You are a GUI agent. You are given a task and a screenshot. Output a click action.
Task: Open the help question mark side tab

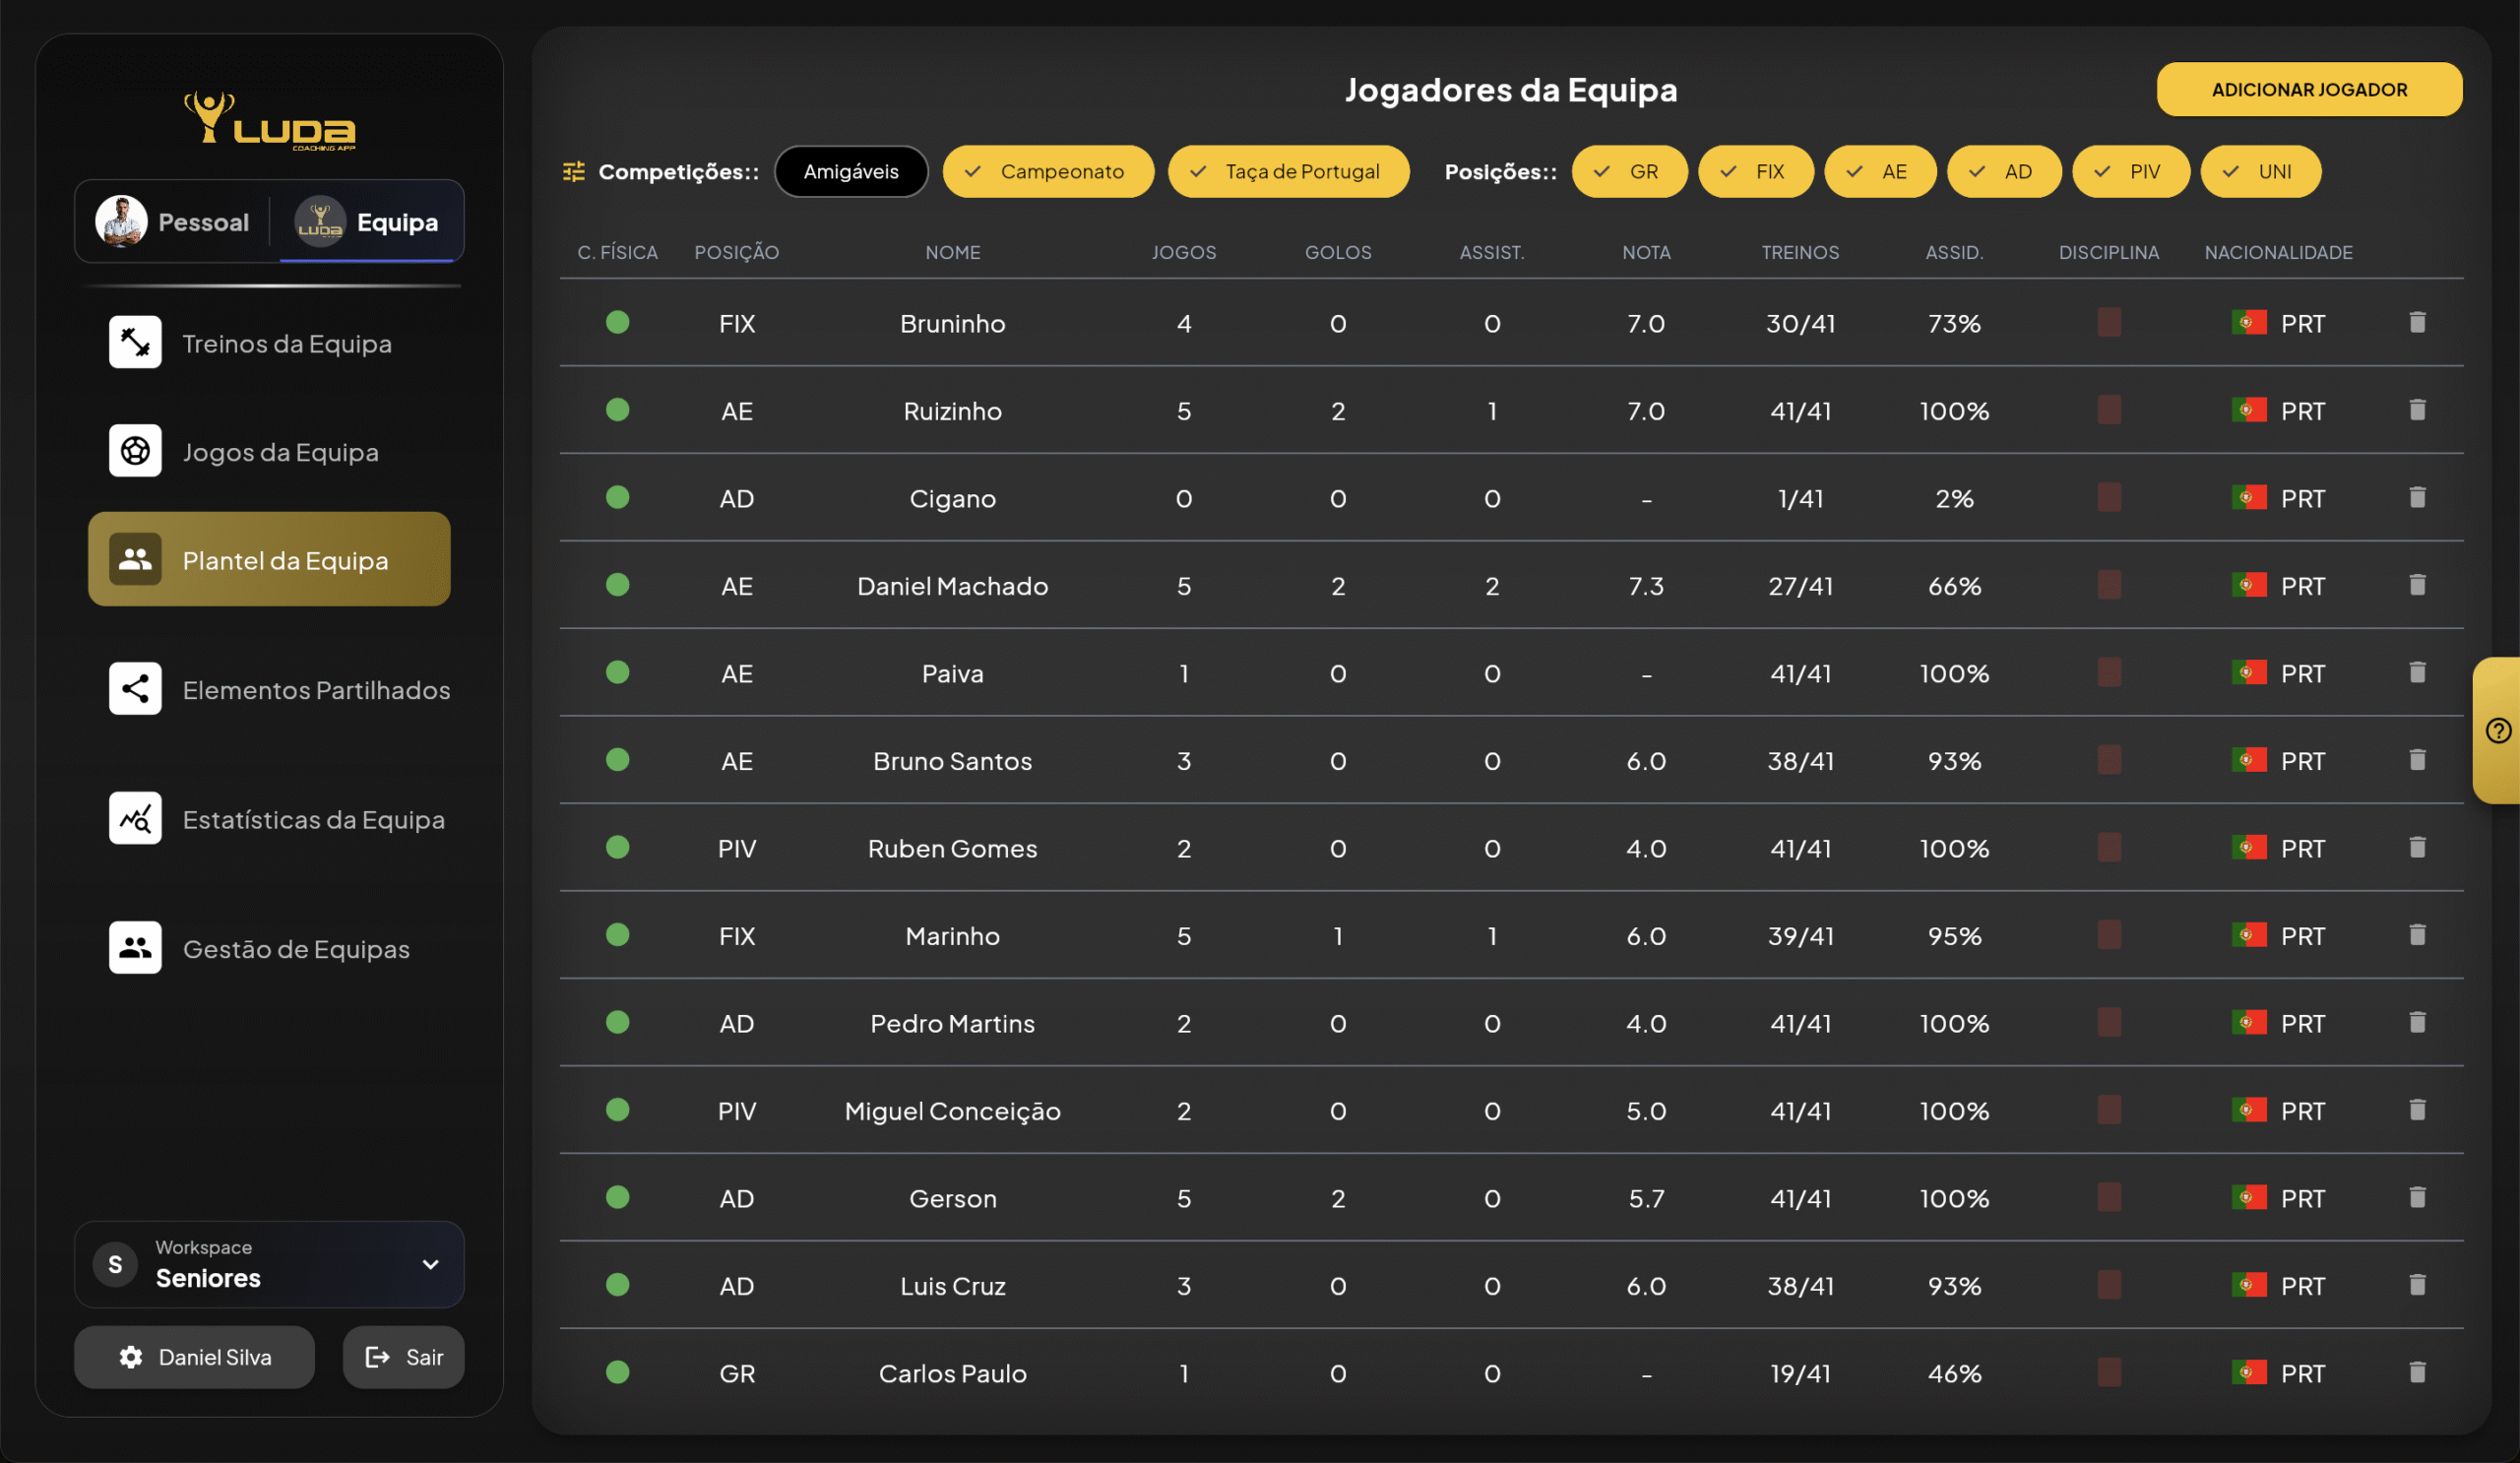[2498, 731]
